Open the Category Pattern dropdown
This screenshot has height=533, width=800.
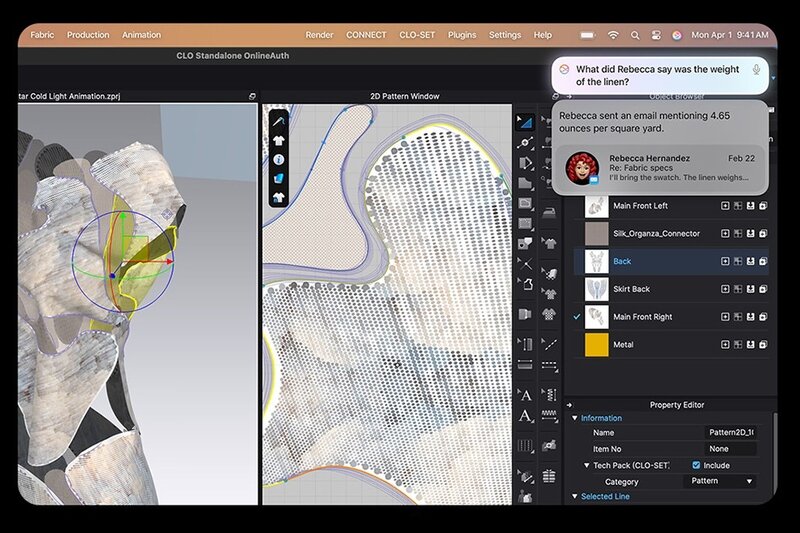point(723,481)
